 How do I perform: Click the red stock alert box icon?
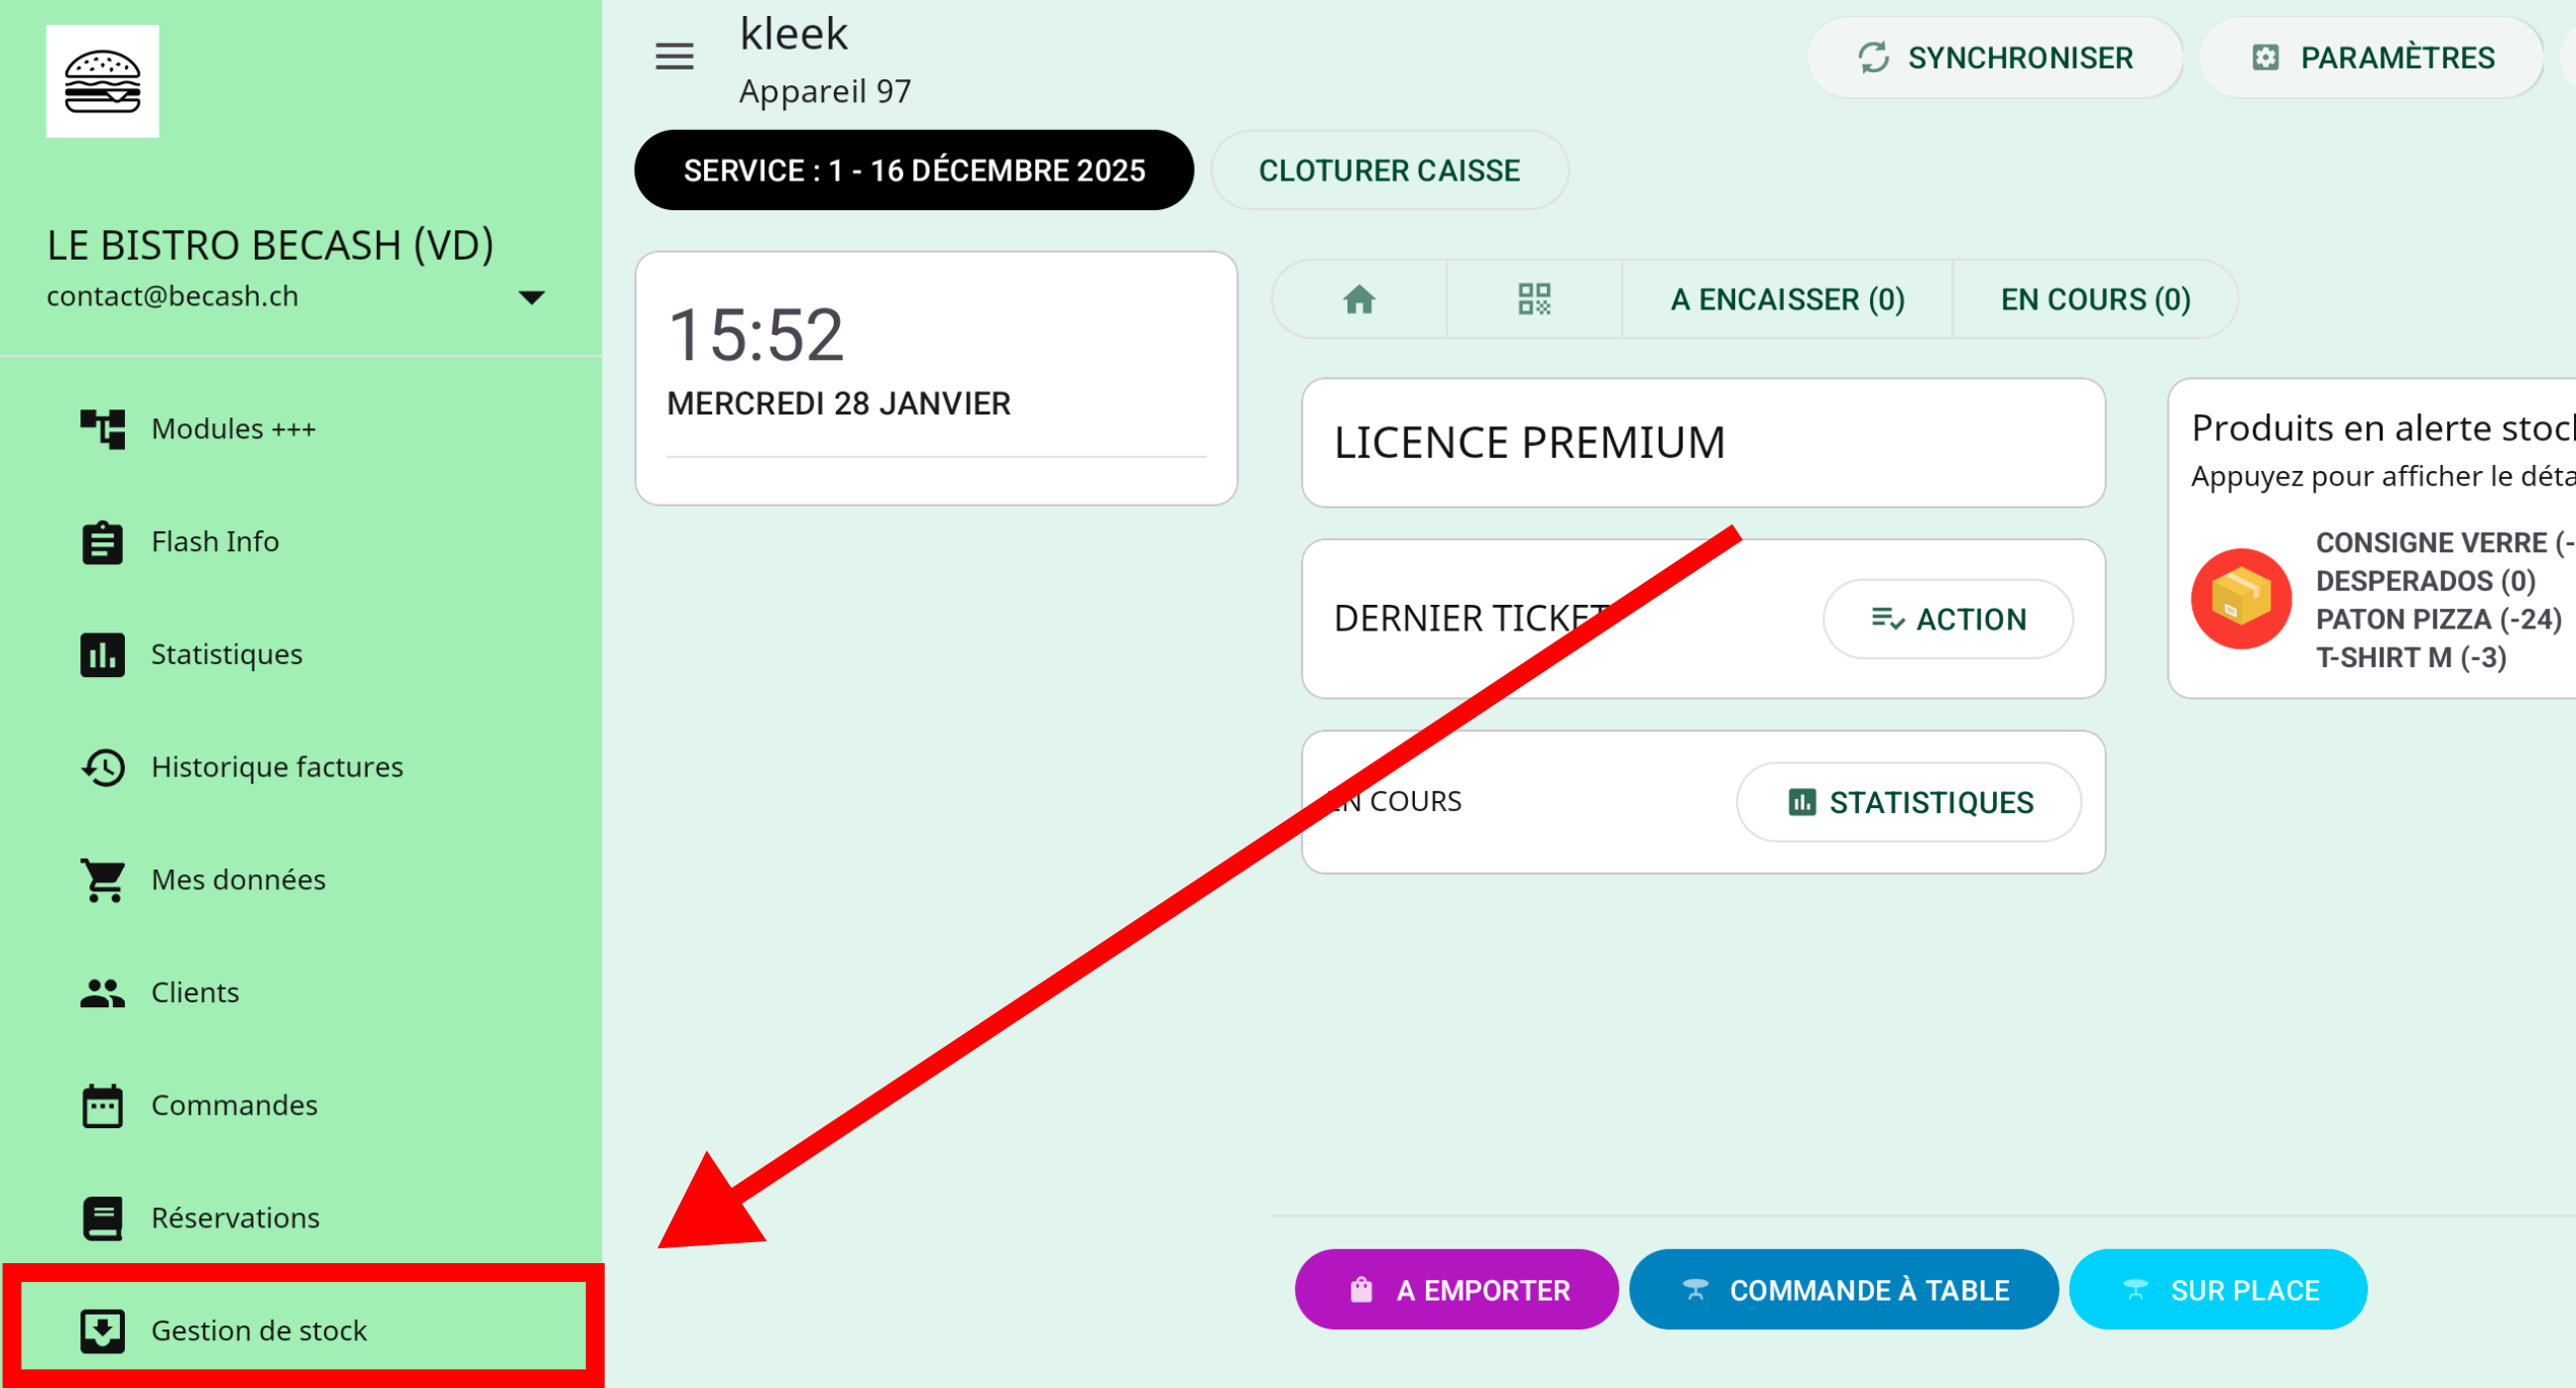pos(2240,599)
